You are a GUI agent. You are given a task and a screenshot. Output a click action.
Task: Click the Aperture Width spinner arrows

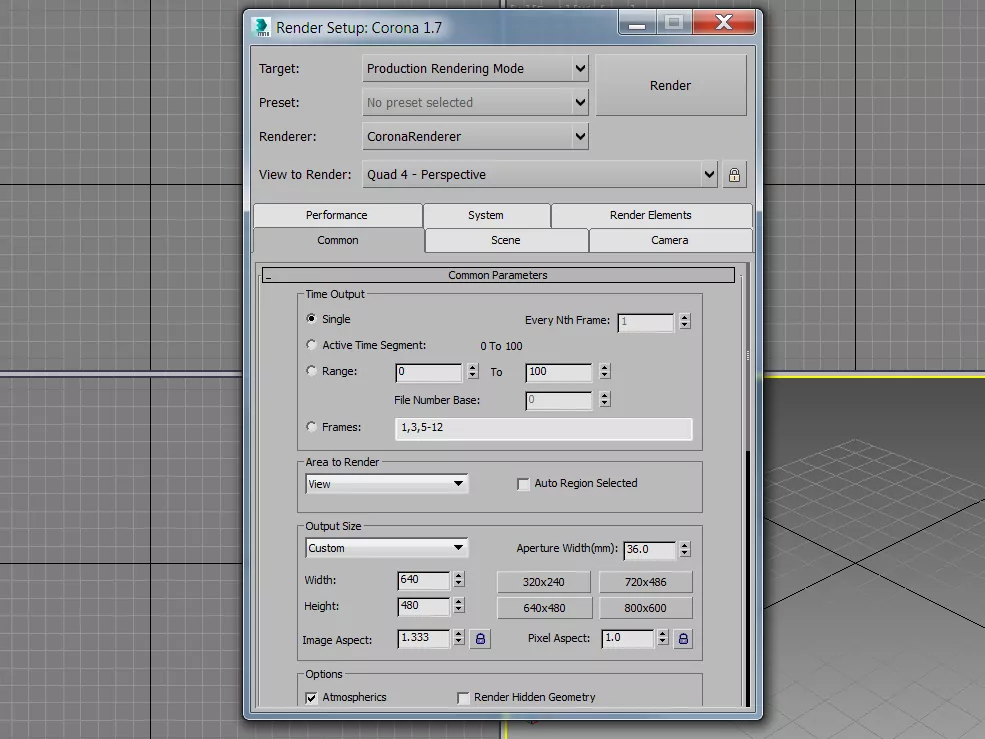684,549
